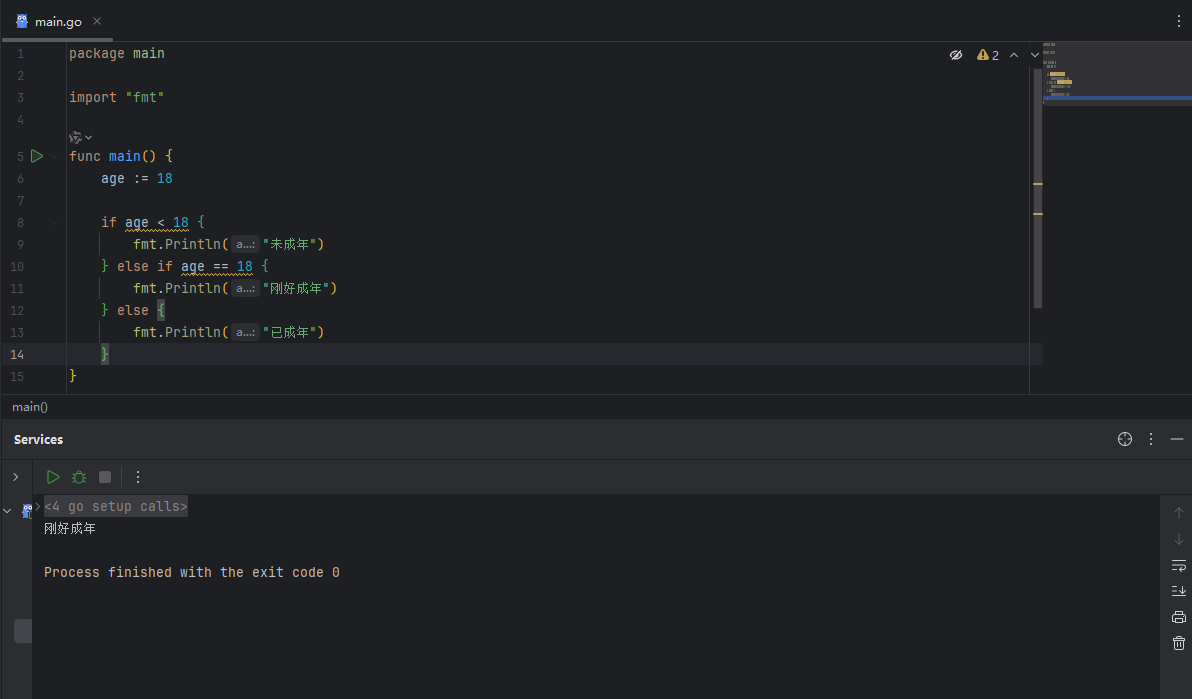Toggle scroll to end of console

pyautogui.click(x=1178, y=591)
